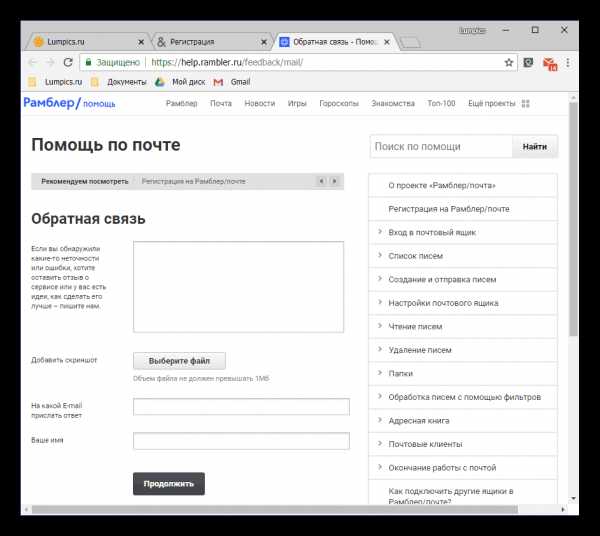Open Мой диск bookmark
This screenshot has height=536, width=600.
pos(180,82)
